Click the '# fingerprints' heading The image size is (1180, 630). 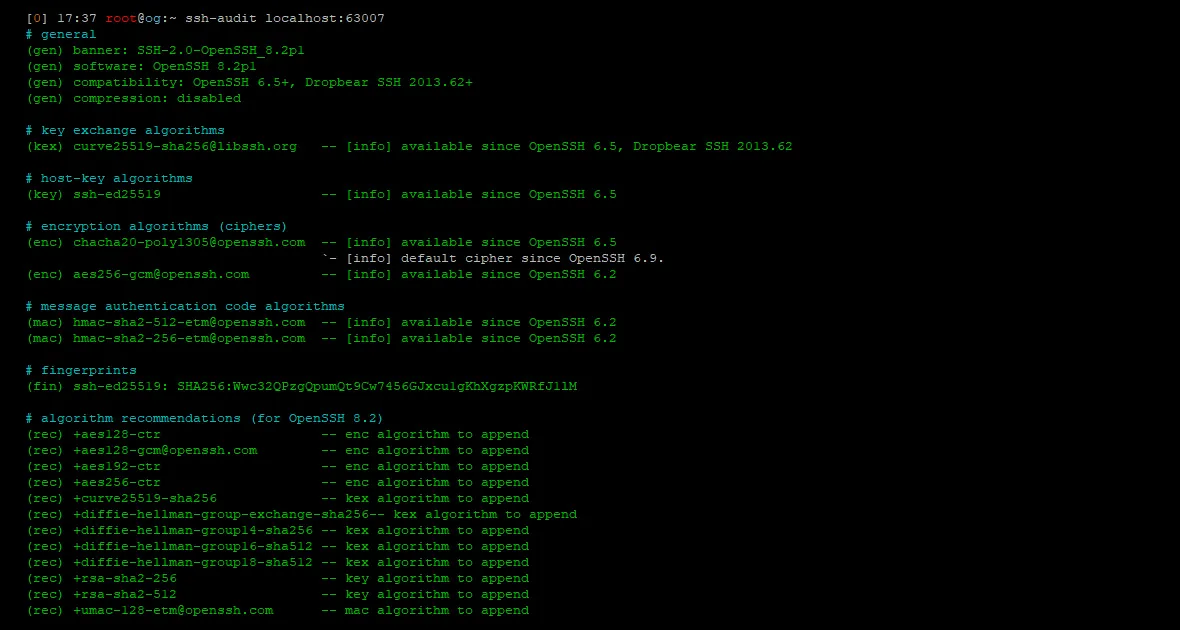(x=81, y=370)
